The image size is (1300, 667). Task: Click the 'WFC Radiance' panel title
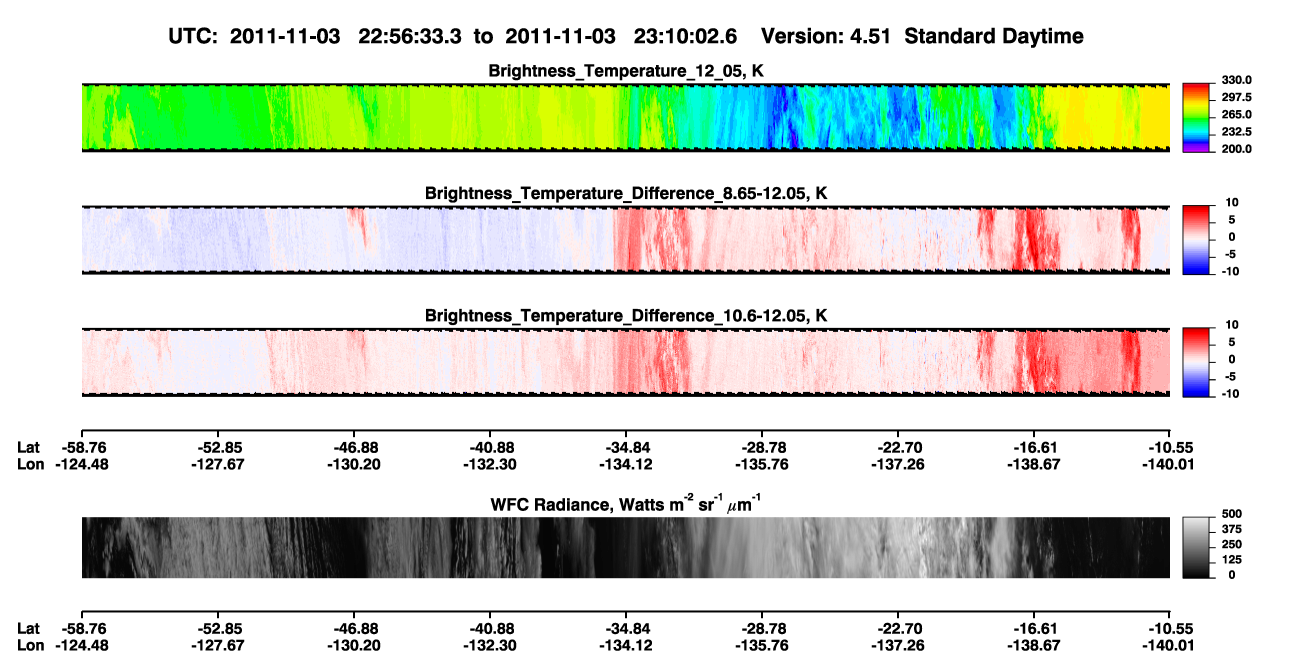pos(626,503)
